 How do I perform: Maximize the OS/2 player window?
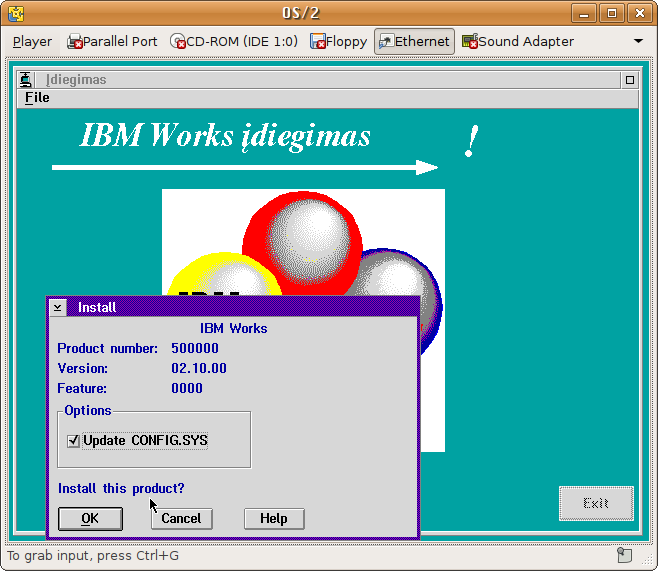(612, 13)
